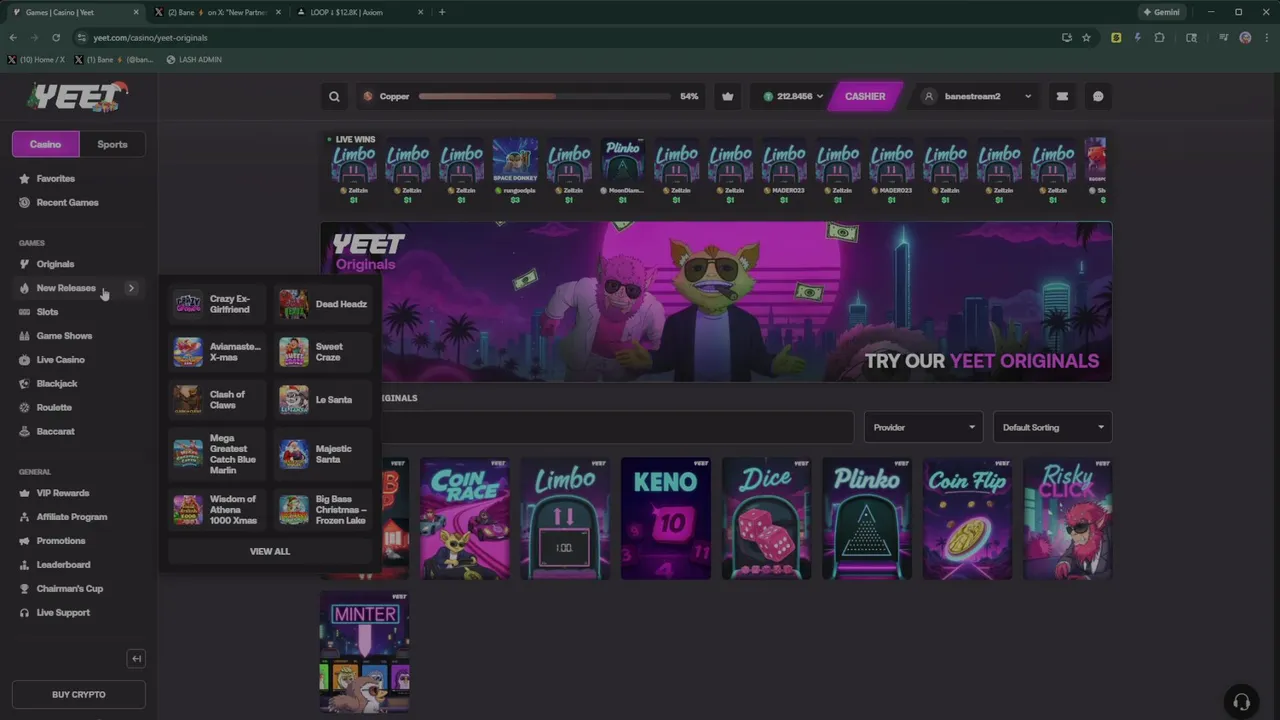Click the Yeet Originals promo banner
1280x720 pixels.
click(x=716, y=301)
